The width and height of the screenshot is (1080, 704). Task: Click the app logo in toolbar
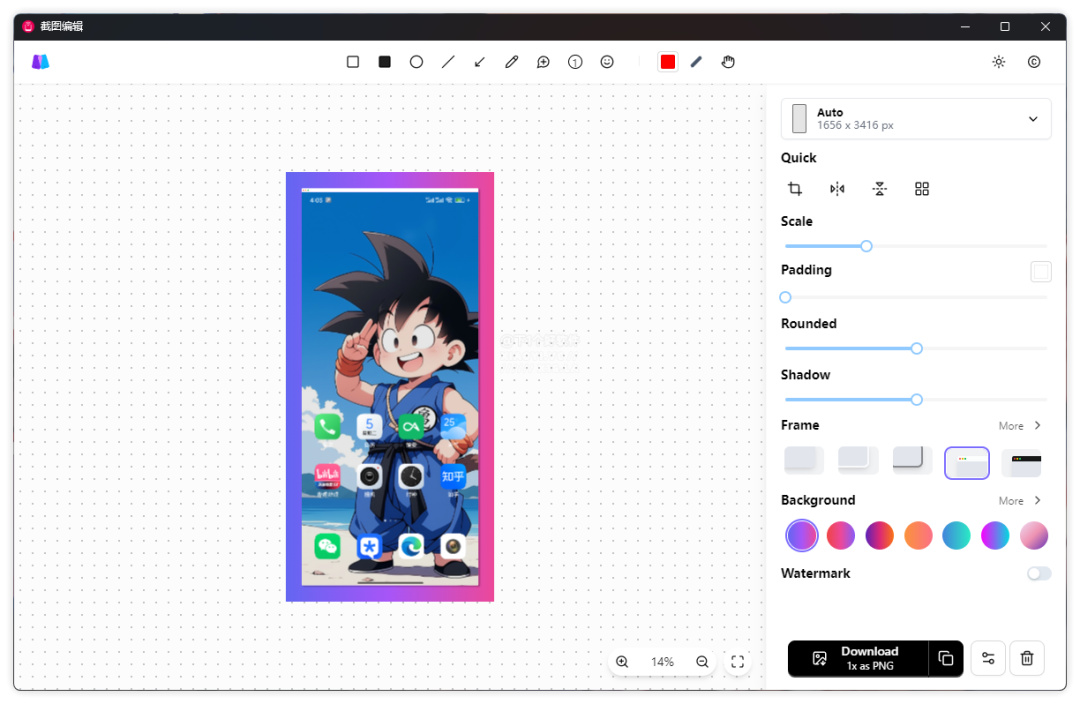(x=41, y=62)
